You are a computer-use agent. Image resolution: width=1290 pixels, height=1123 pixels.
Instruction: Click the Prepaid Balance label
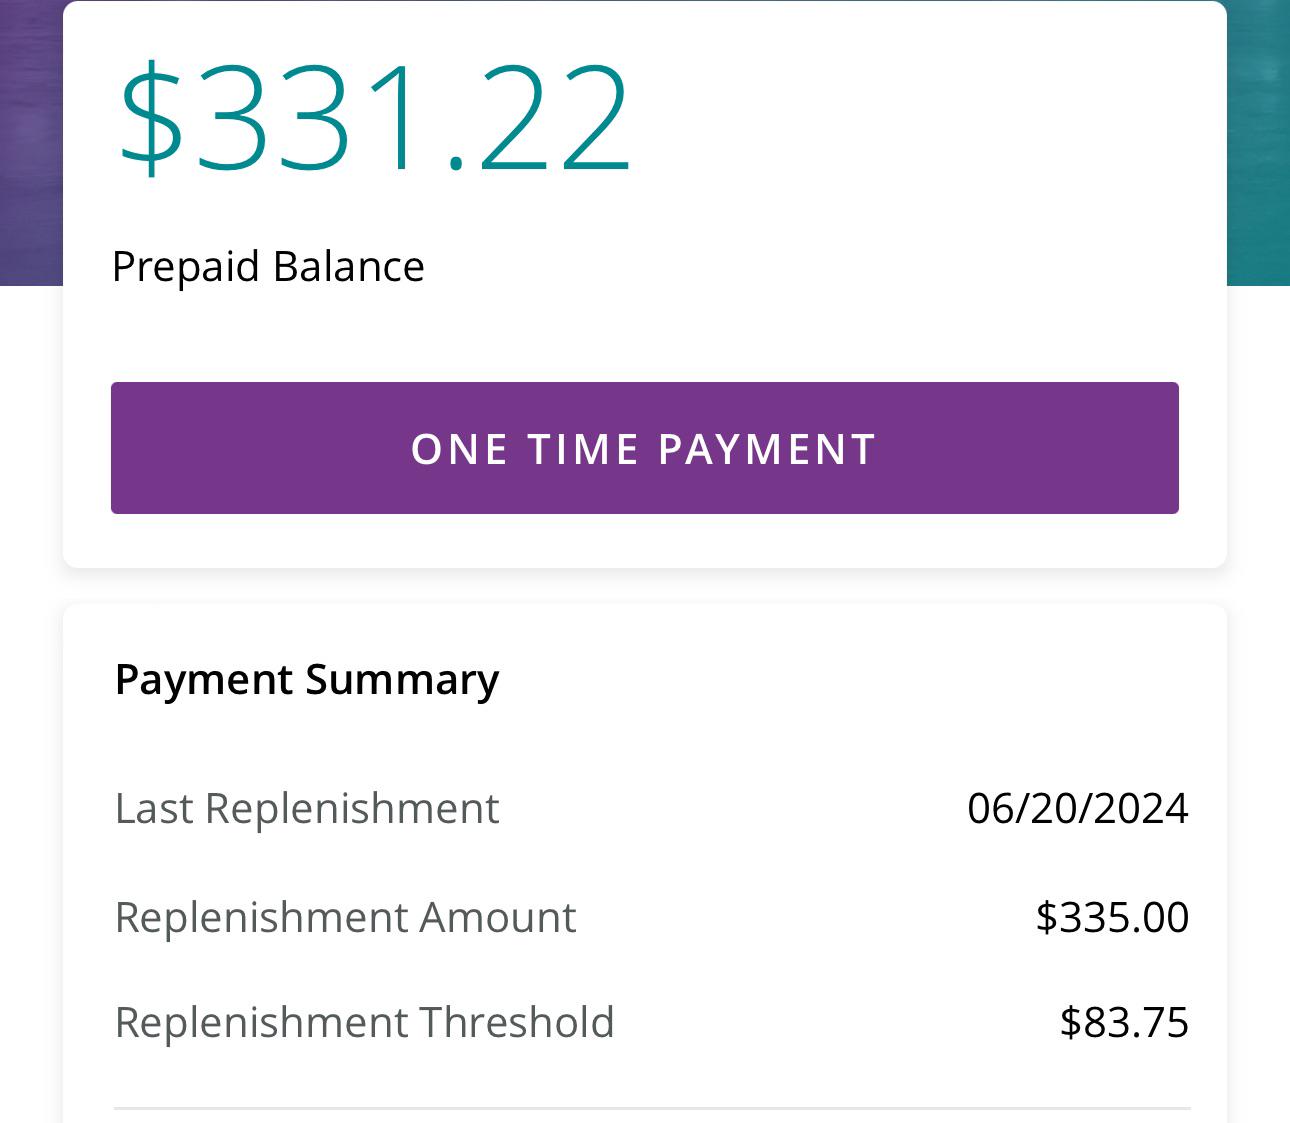coord(268,266)
